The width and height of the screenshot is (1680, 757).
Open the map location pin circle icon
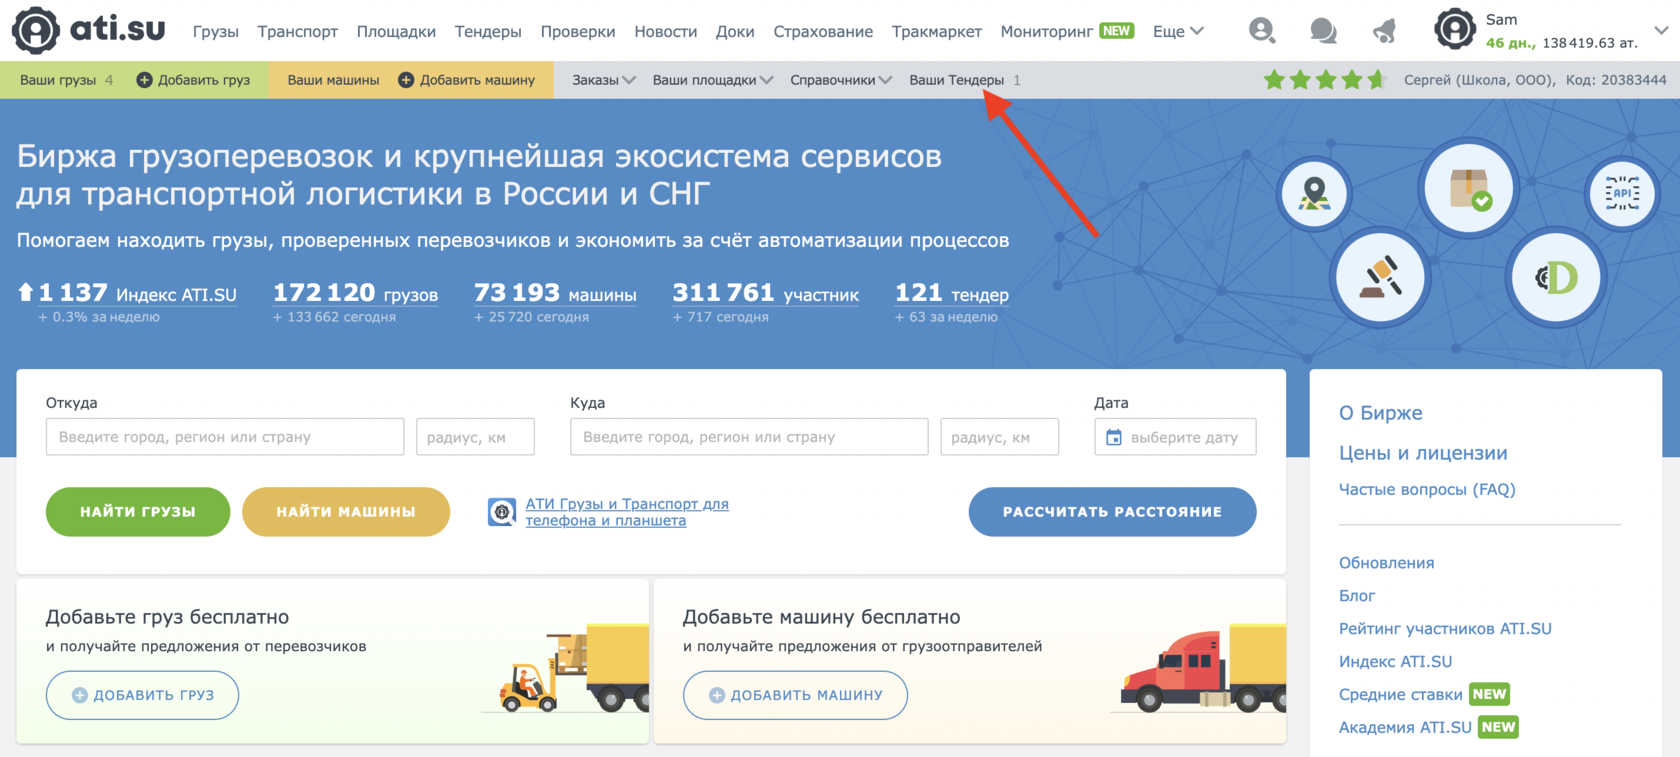[1314, 193]
